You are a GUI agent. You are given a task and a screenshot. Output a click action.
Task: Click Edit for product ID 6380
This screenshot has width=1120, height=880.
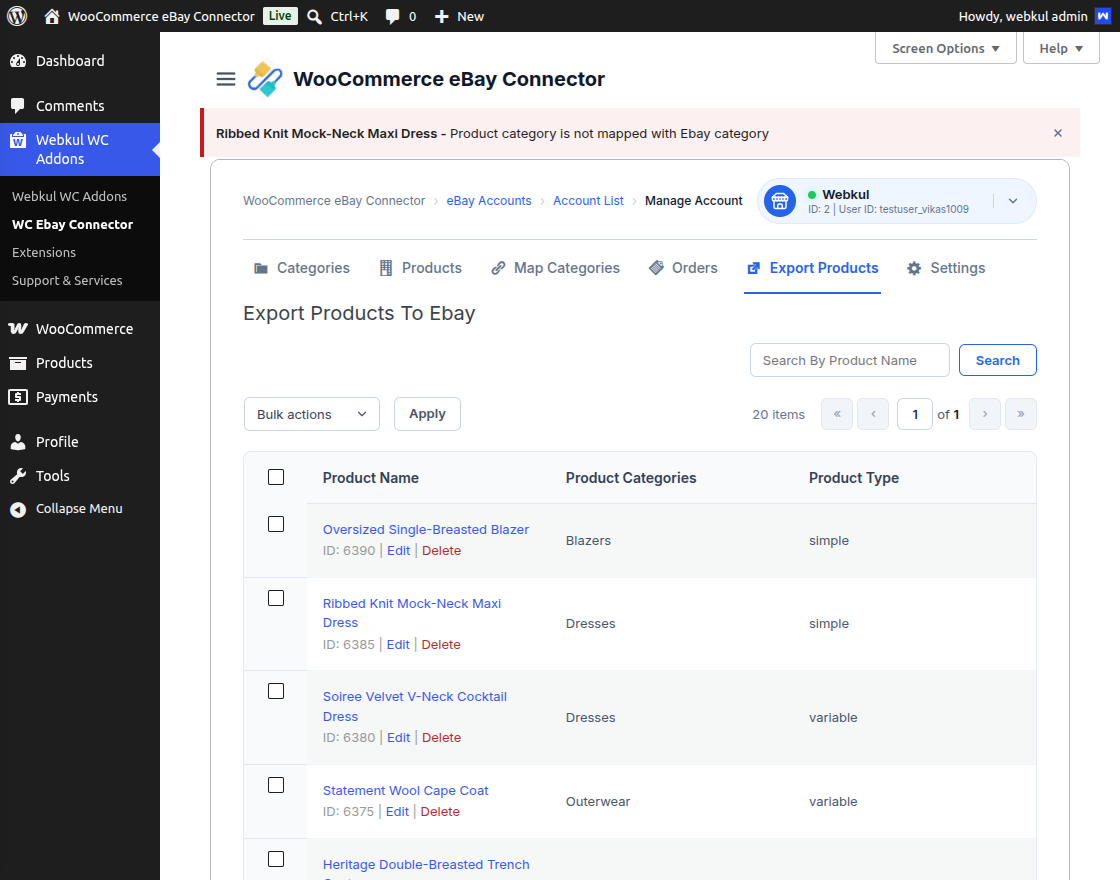[x=399, y=738]
